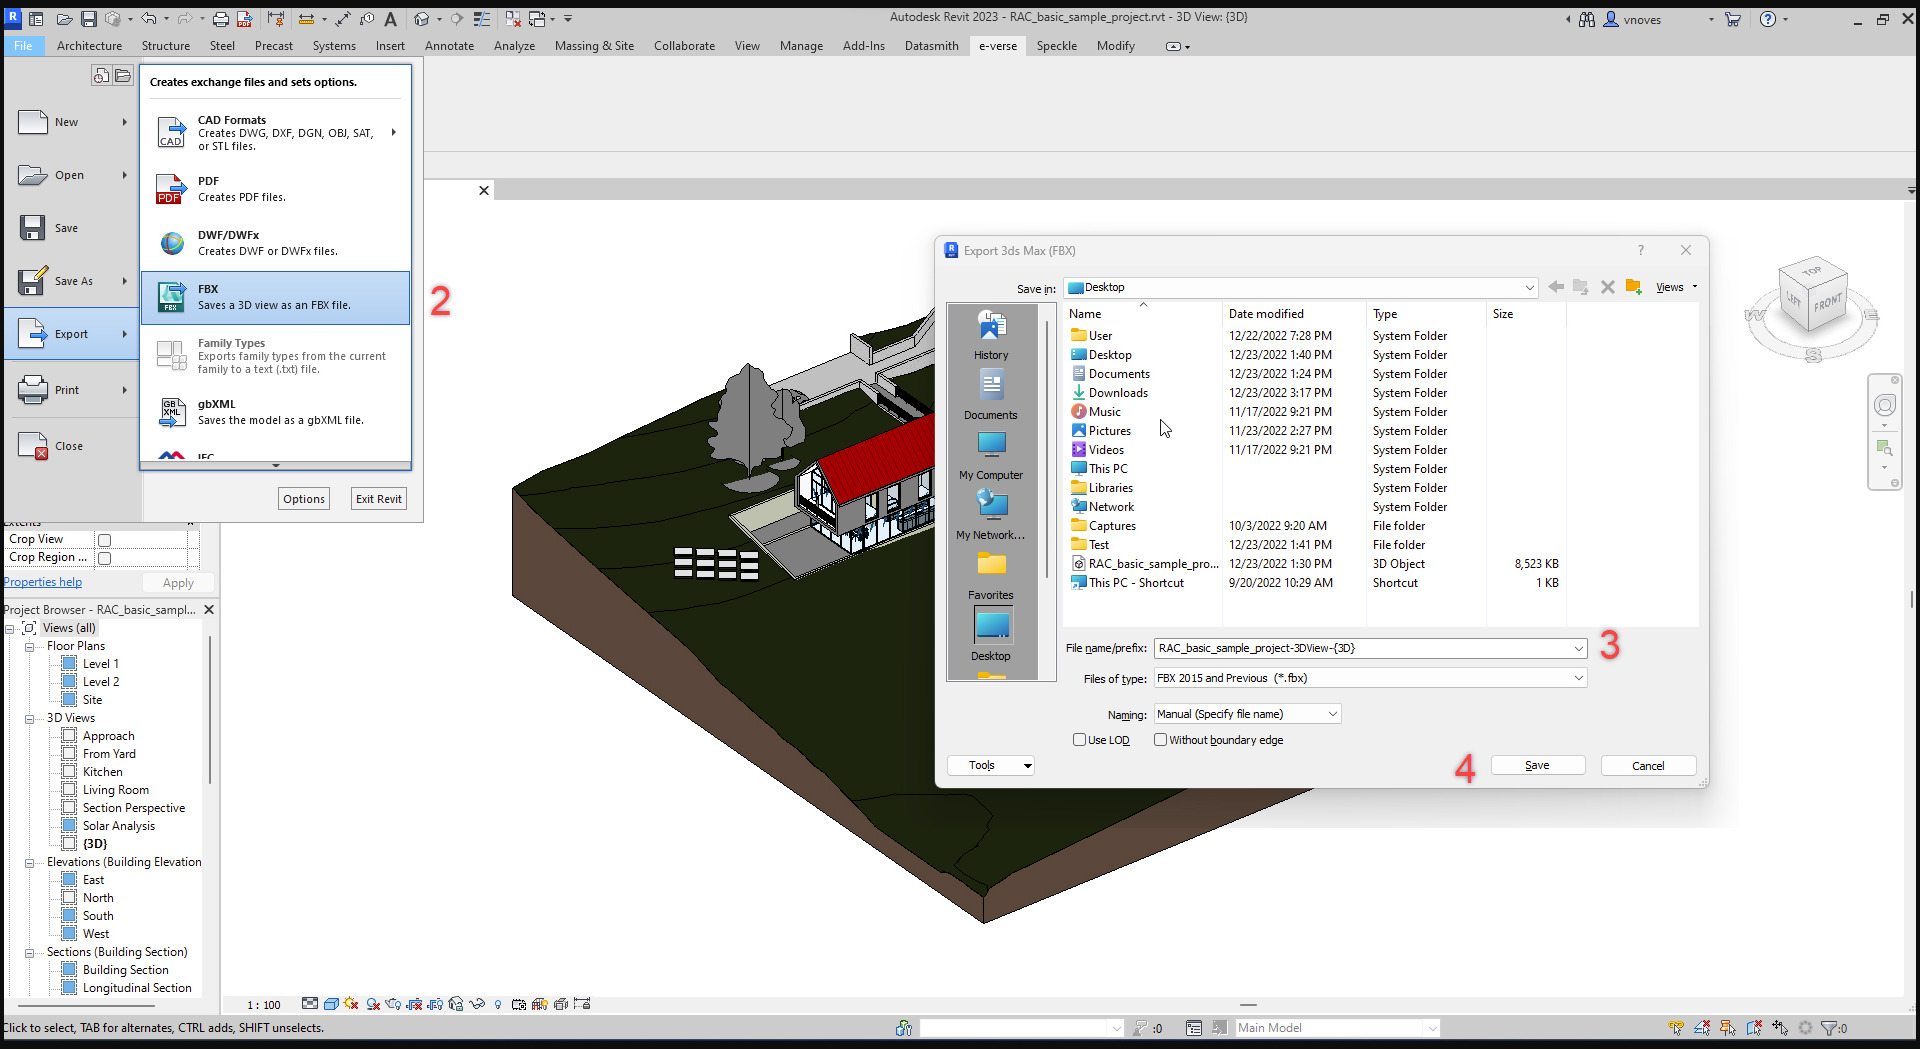This screenshot has width=1920, height=1049.
Task: Click the Options button in export menu
Action: pyautogui.click(x=303, y=498)
